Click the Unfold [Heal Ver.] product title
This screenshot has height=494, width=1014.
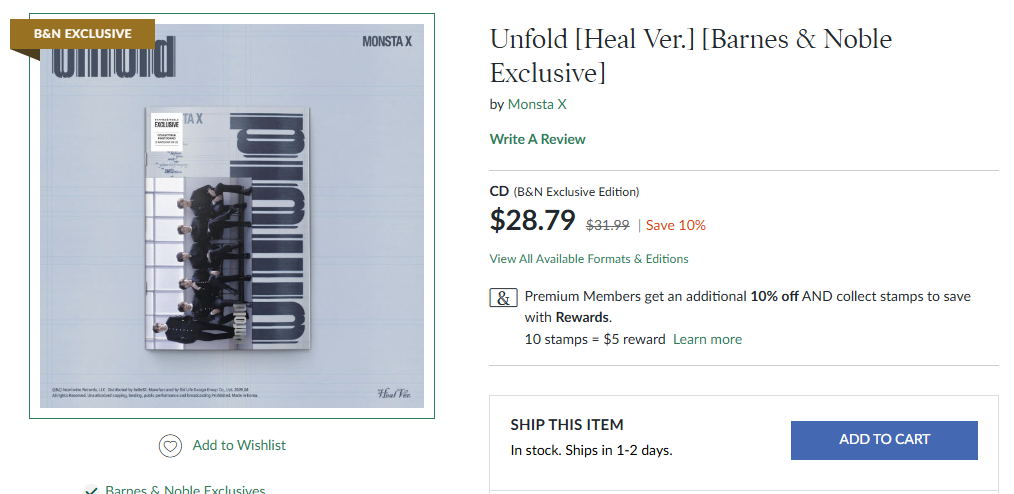click(690, 56)
